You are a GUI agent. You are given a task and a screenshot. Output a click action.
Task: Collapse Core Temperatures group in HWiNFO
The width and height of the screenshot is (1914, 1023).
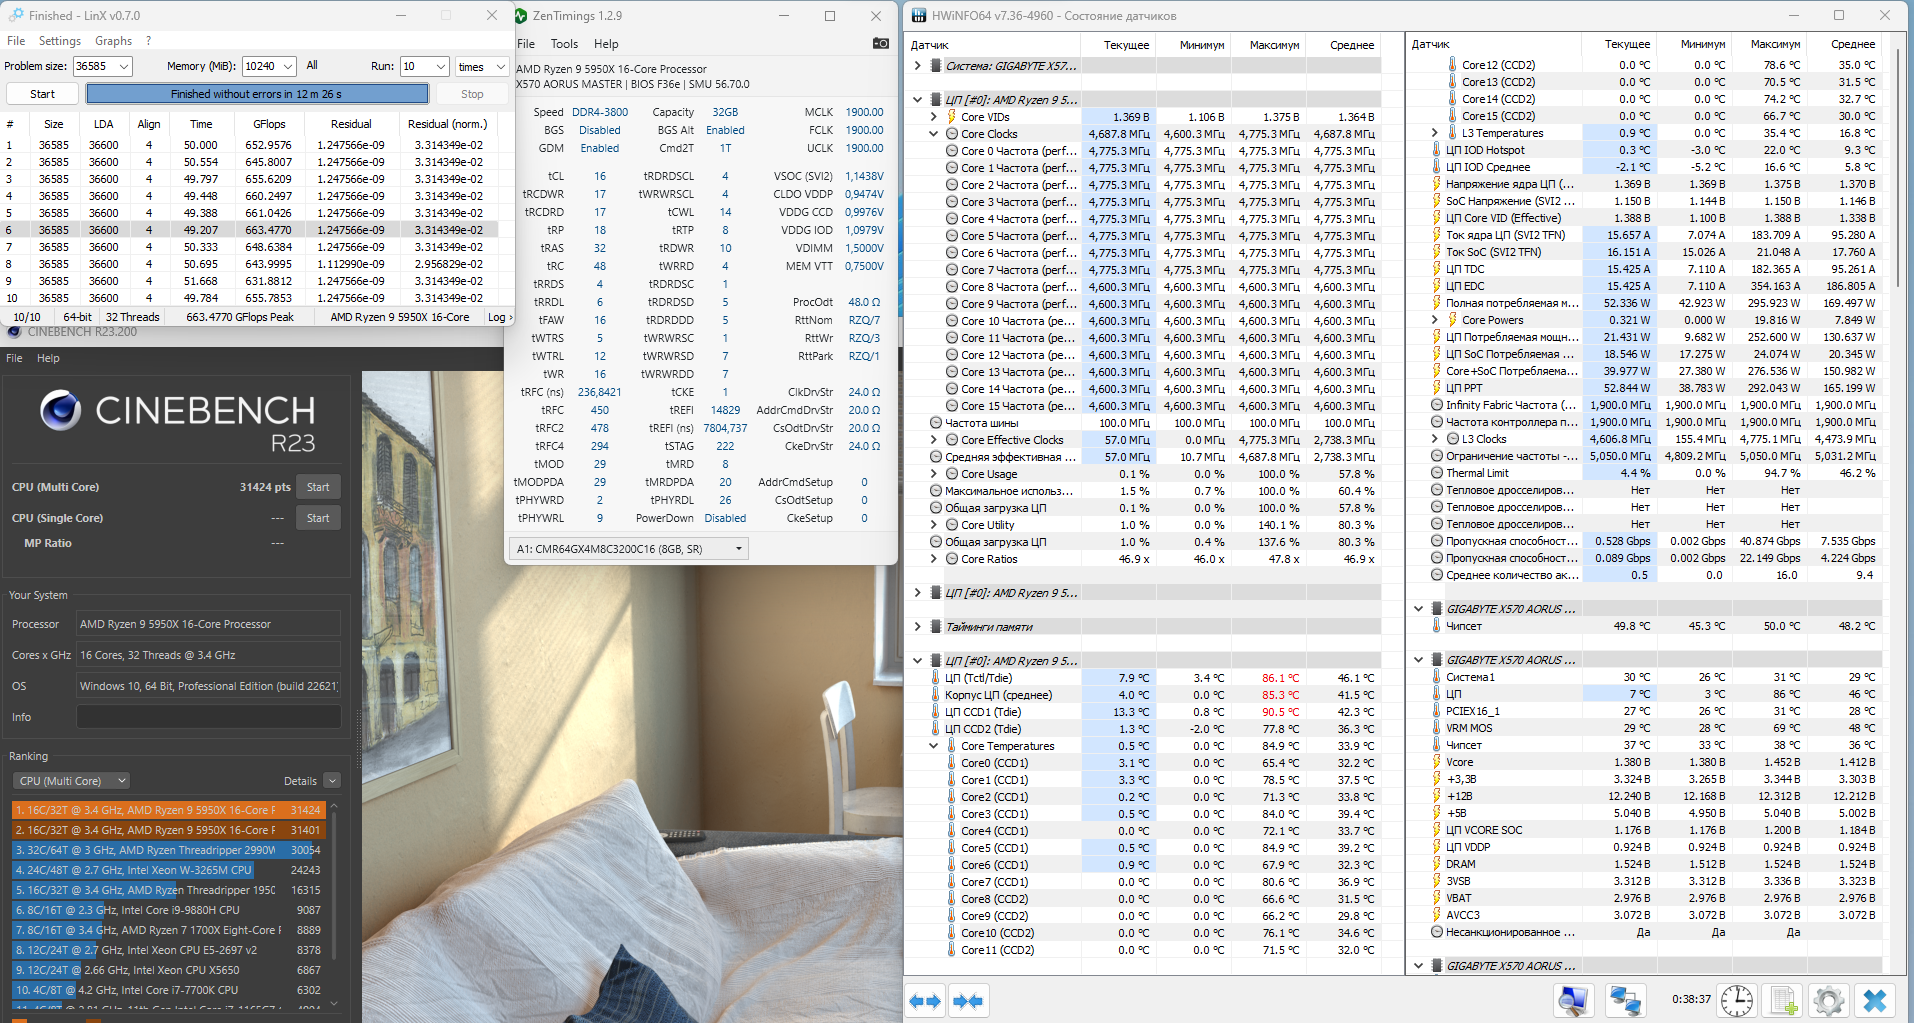pos(933,746)
